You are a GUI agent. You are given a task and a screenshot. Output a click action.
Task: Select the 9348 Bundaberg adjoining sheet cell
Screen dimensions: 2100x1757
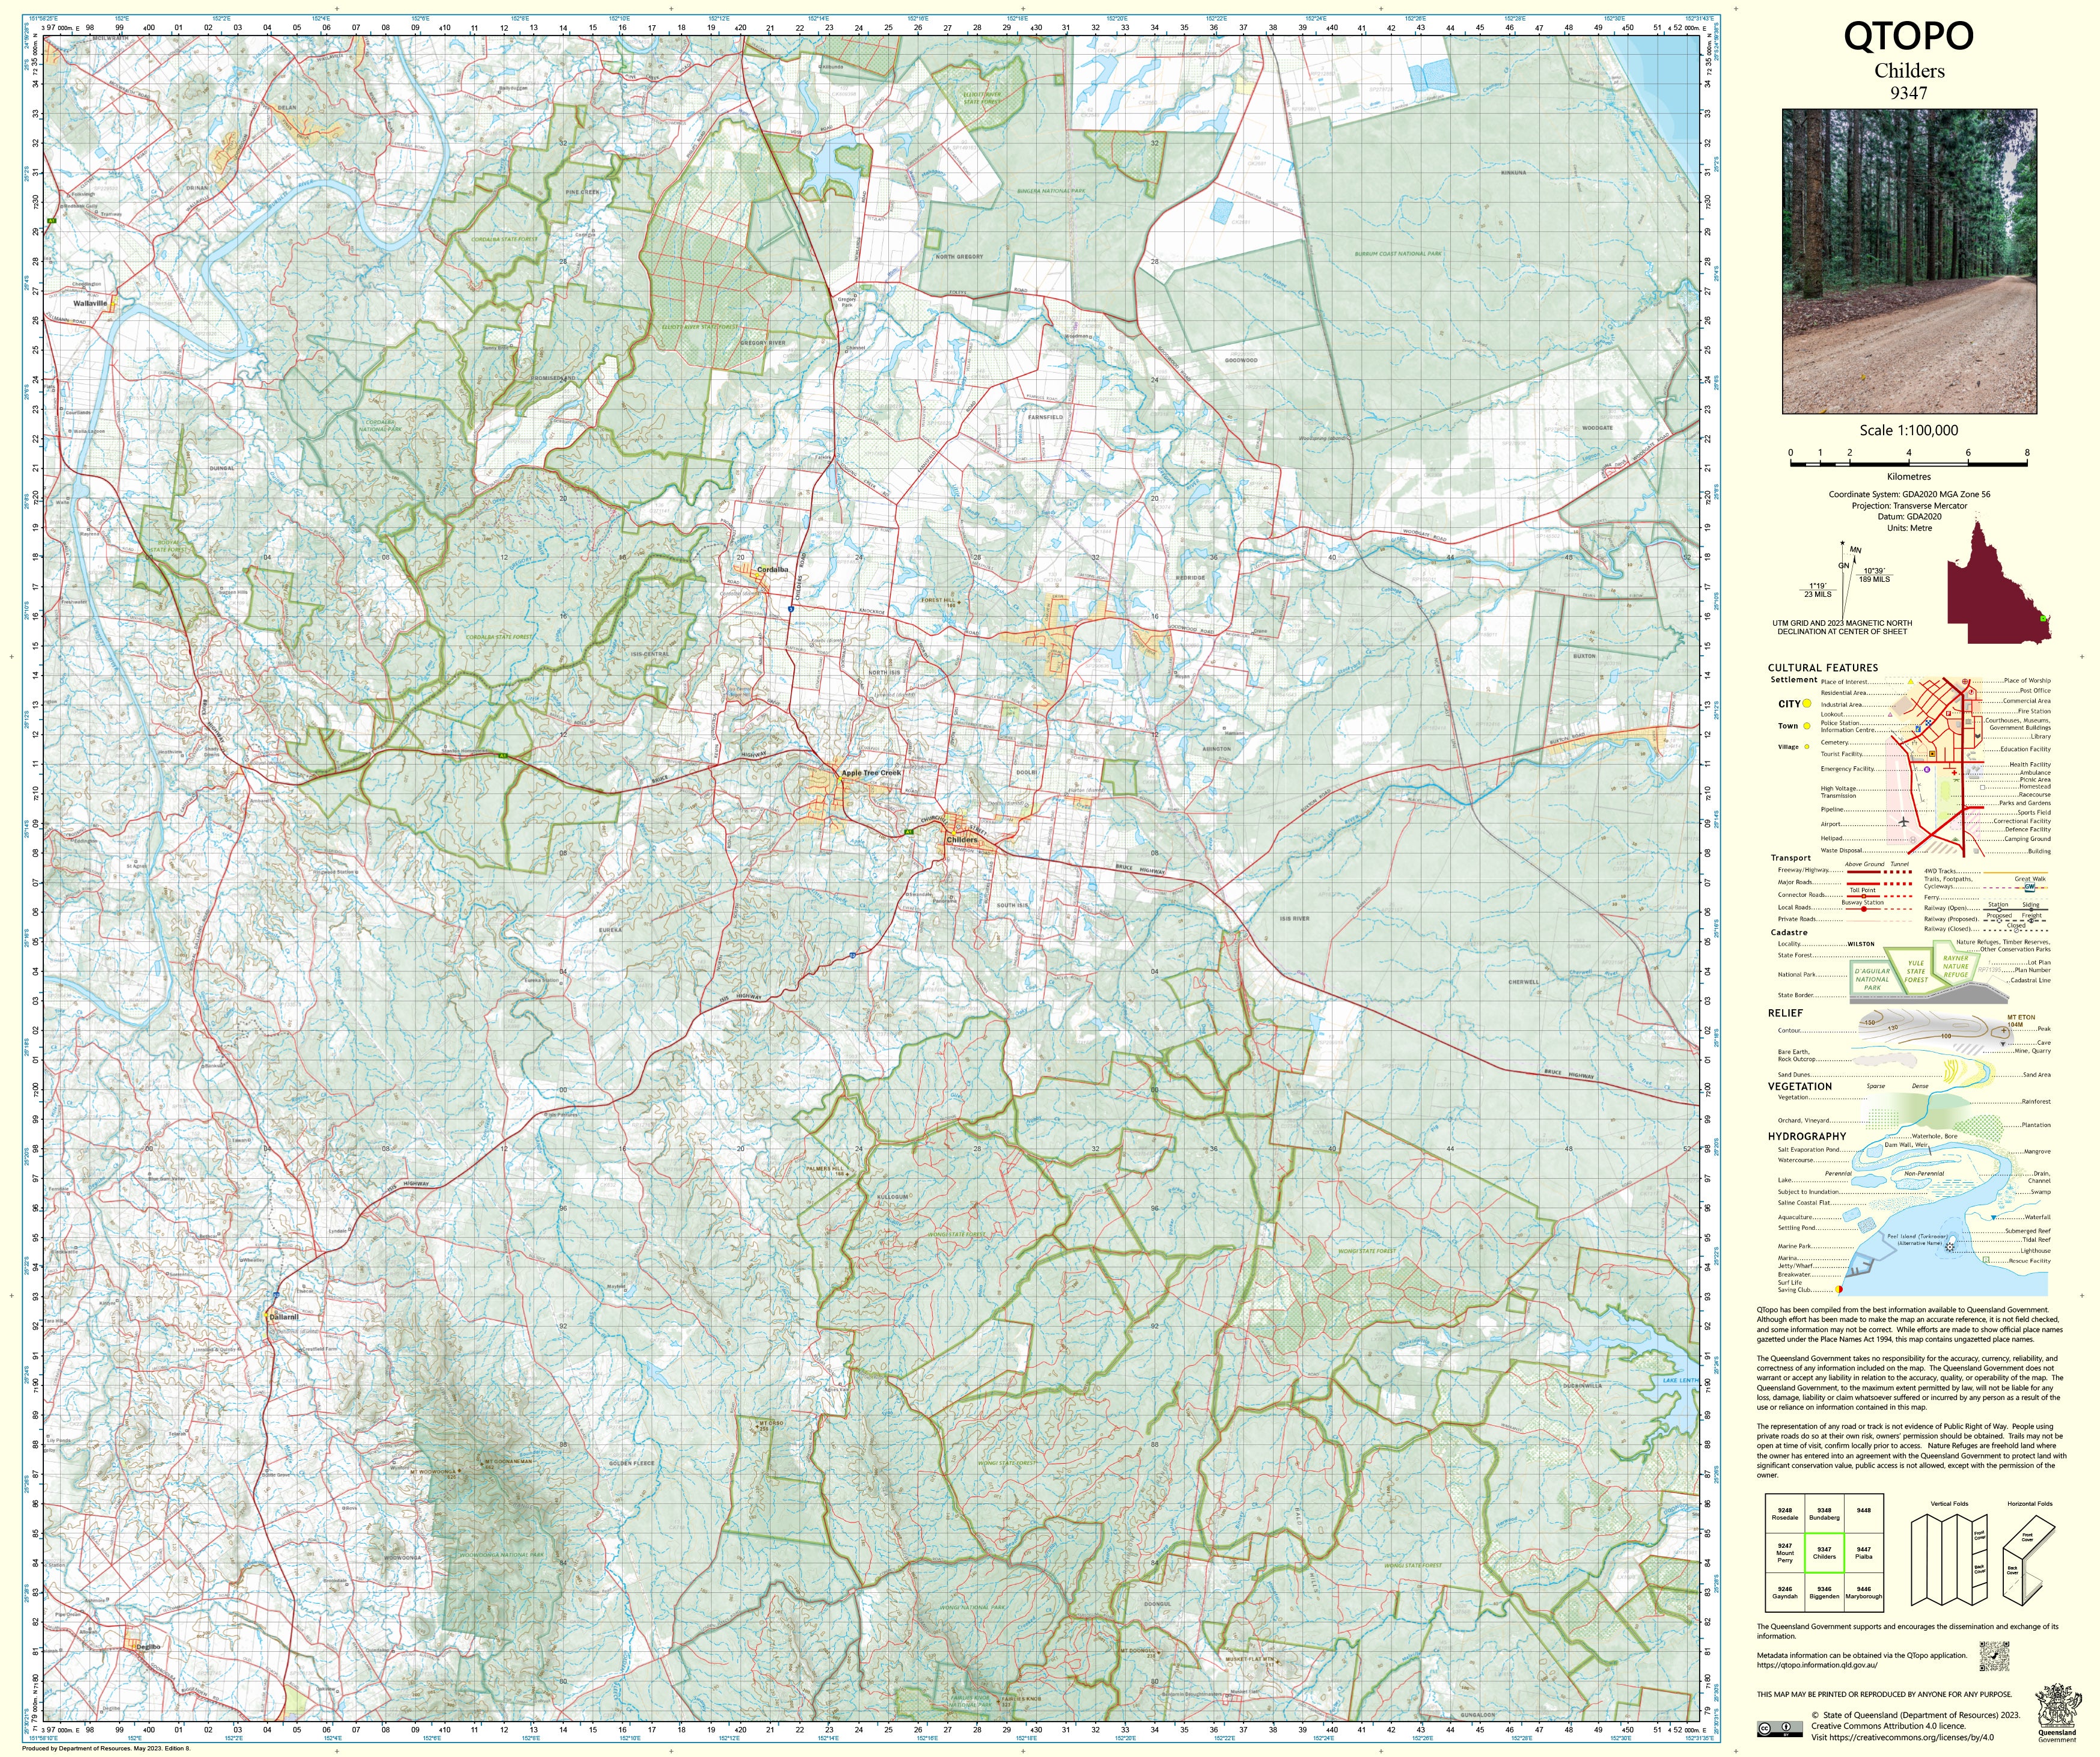tap(1824, 1514)
